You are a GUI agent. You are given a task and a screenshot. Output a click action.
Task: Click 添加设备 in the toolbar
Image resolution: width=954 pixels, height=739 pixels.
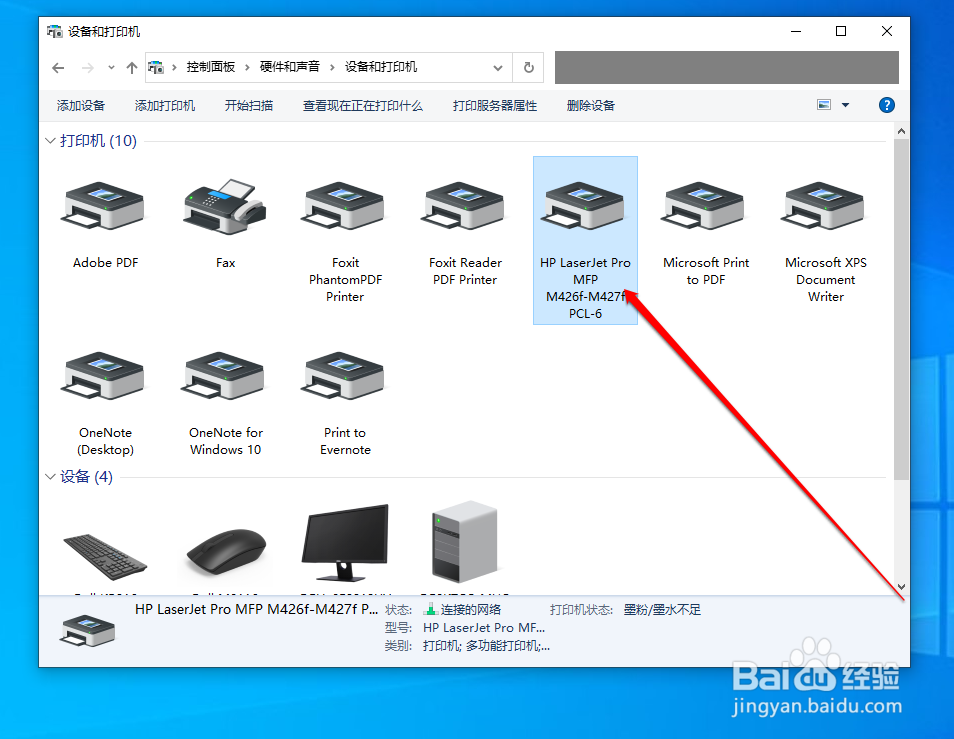(x=81, y=106)
